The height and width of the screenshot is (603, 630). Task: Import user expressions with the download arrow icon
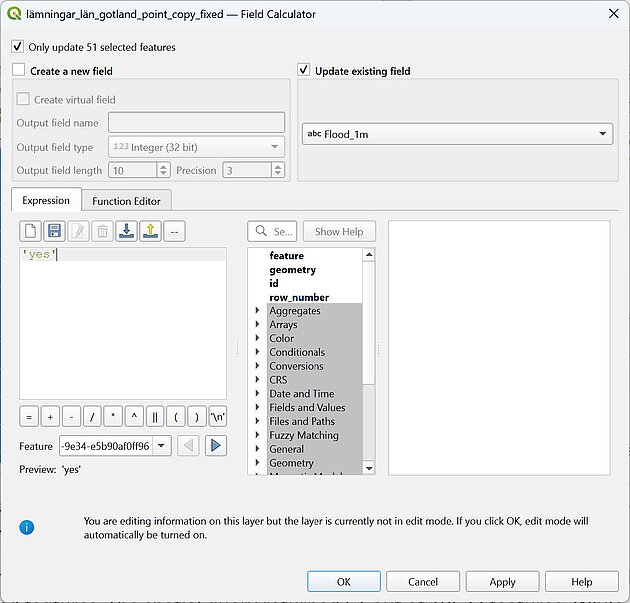126,231
